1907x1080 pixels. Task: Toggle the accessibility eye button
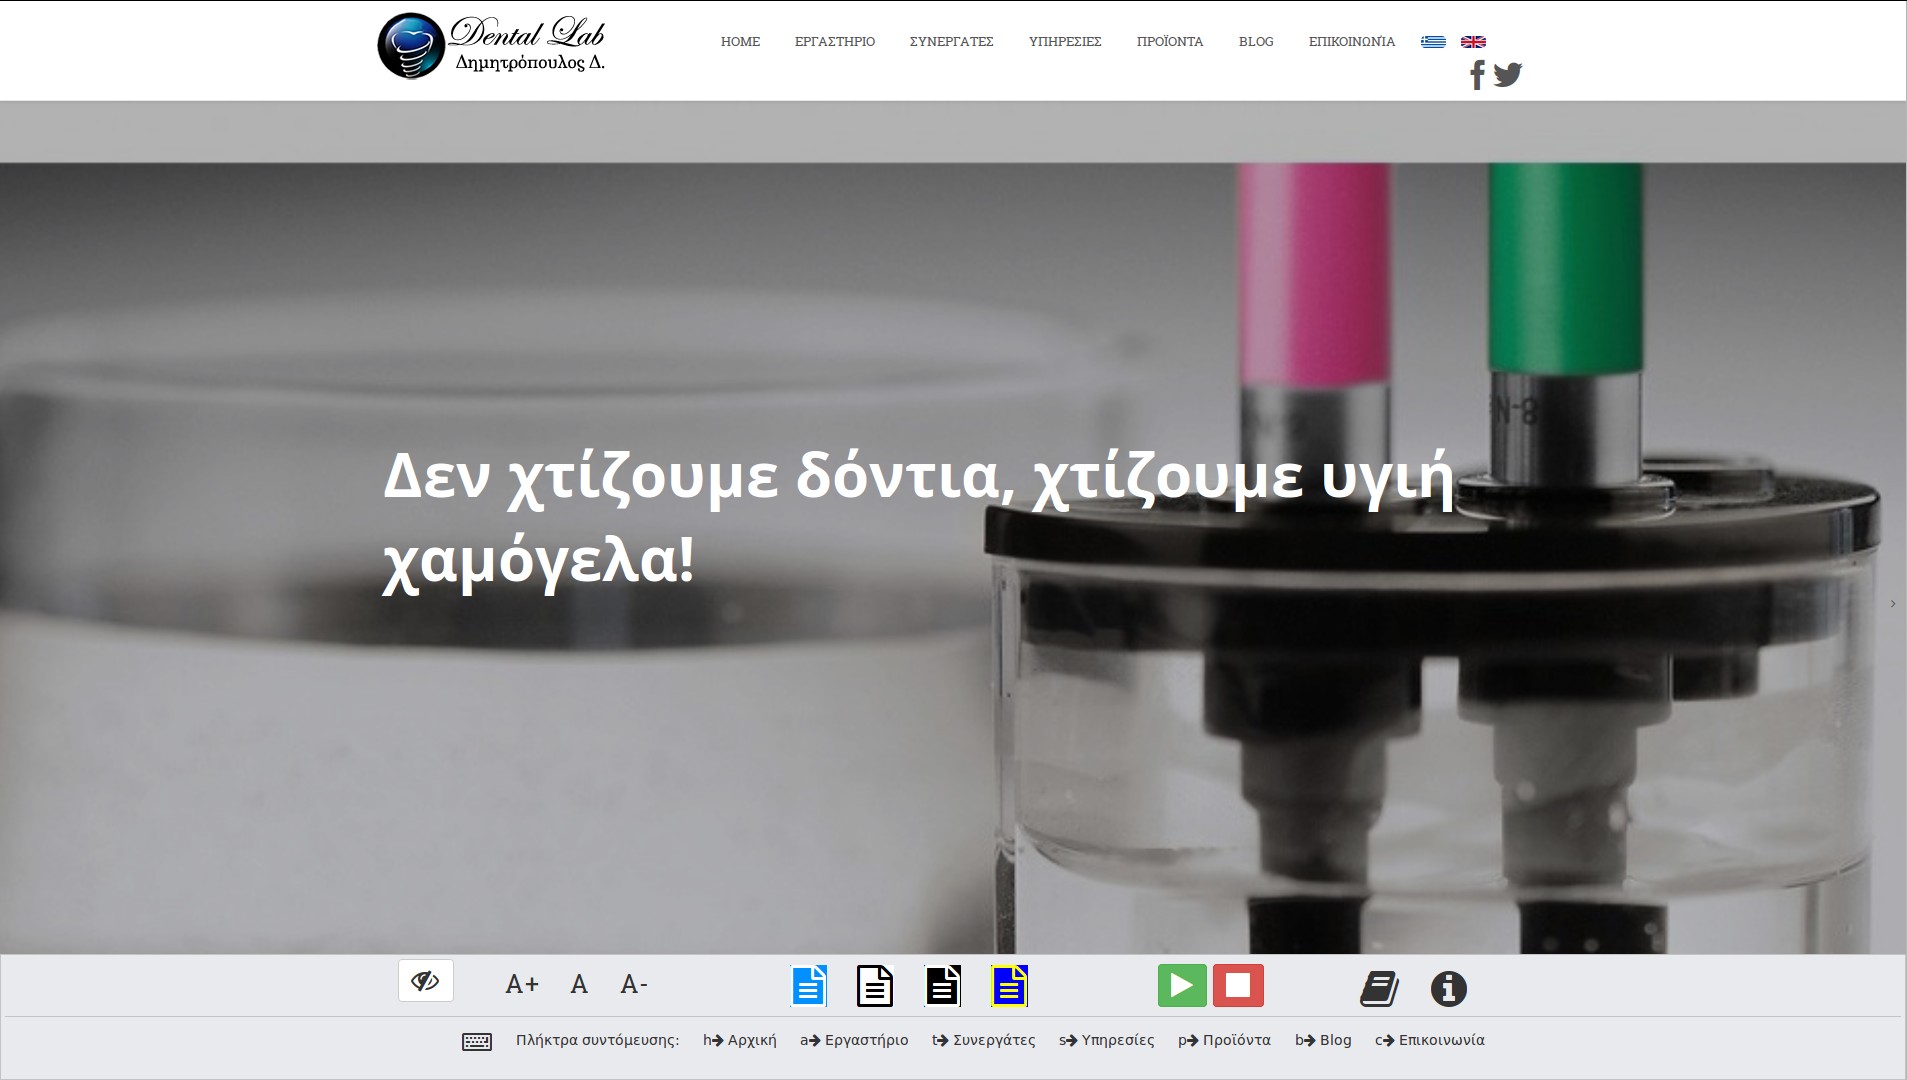pos(426,981)
